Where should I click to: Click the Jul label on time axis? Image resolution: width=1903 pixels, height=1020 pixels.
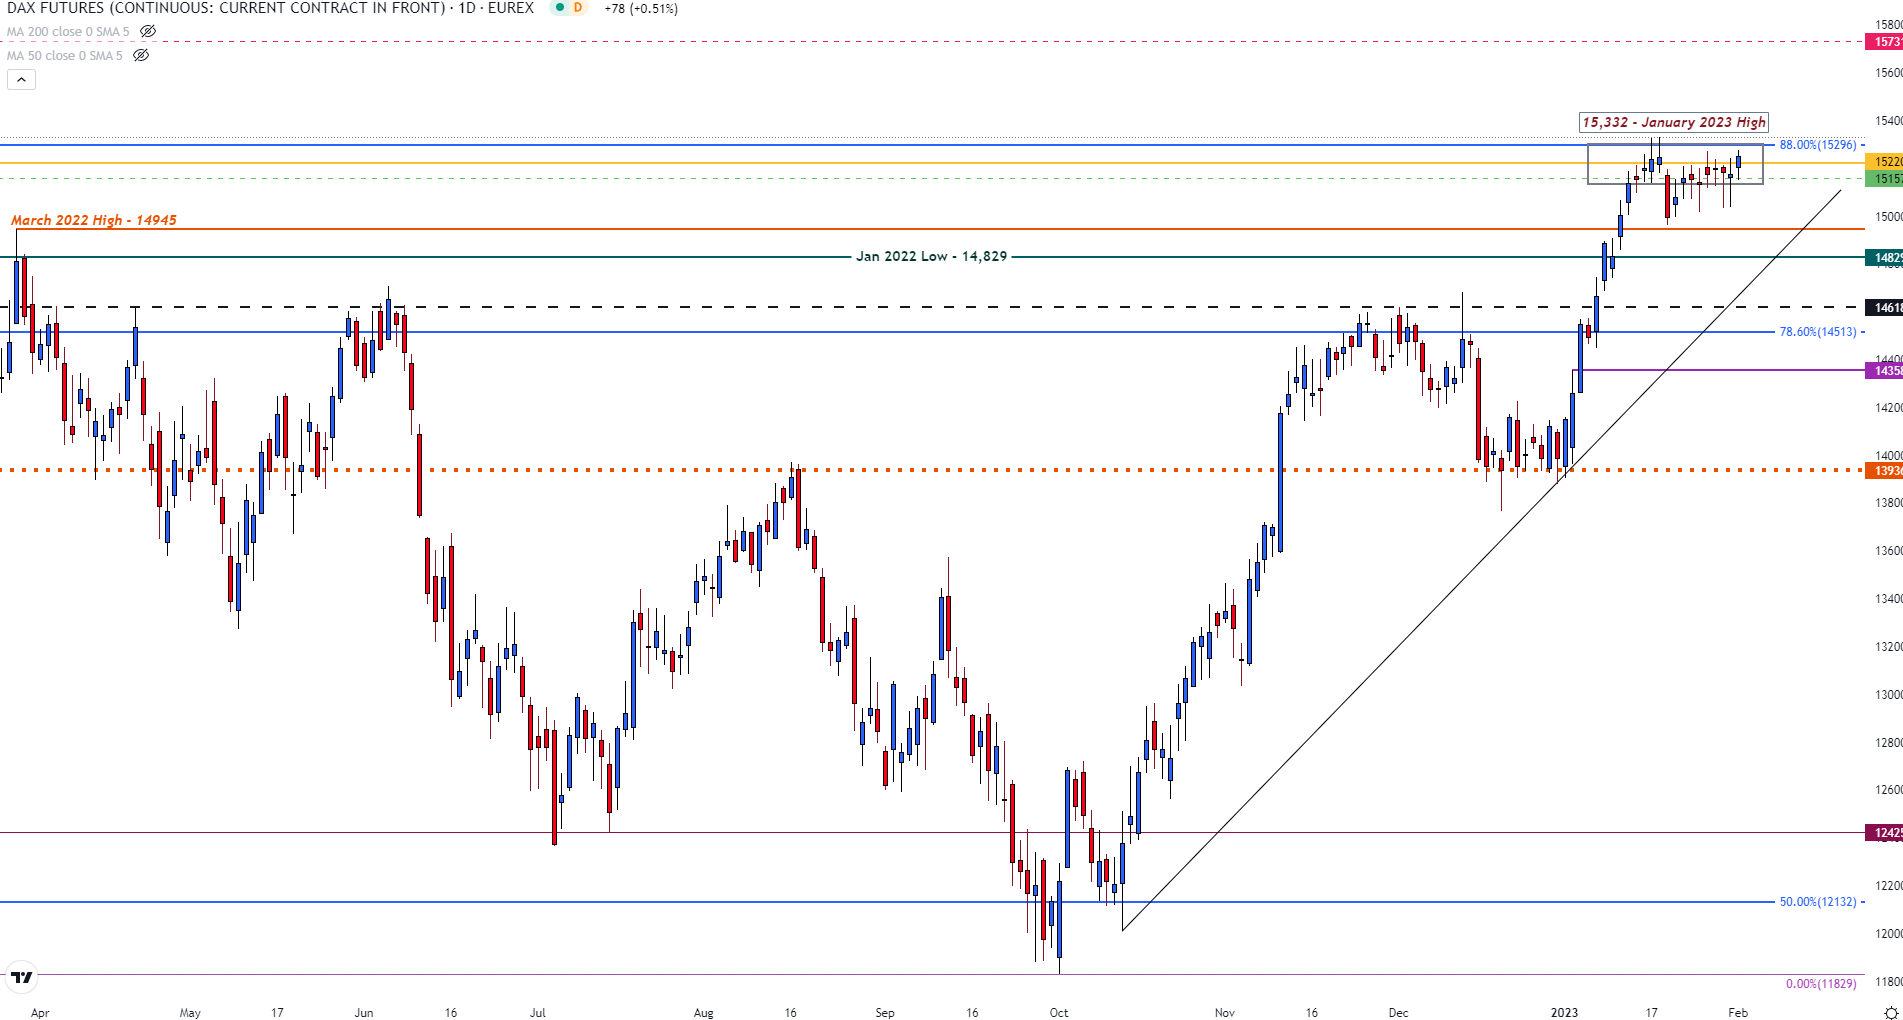click(538, 1013)
